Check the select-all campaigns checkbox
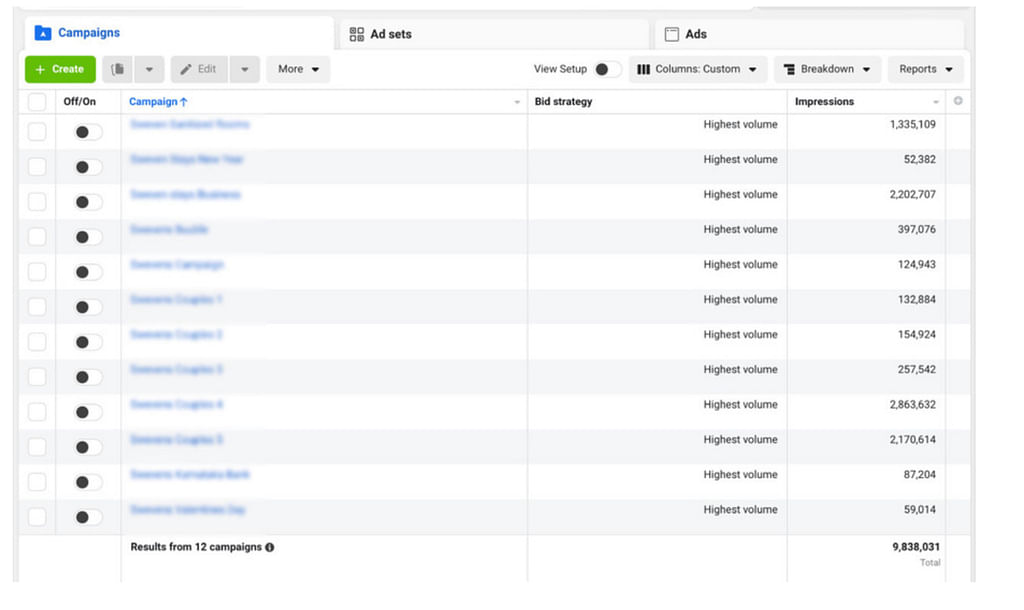 tap(37, 102)
